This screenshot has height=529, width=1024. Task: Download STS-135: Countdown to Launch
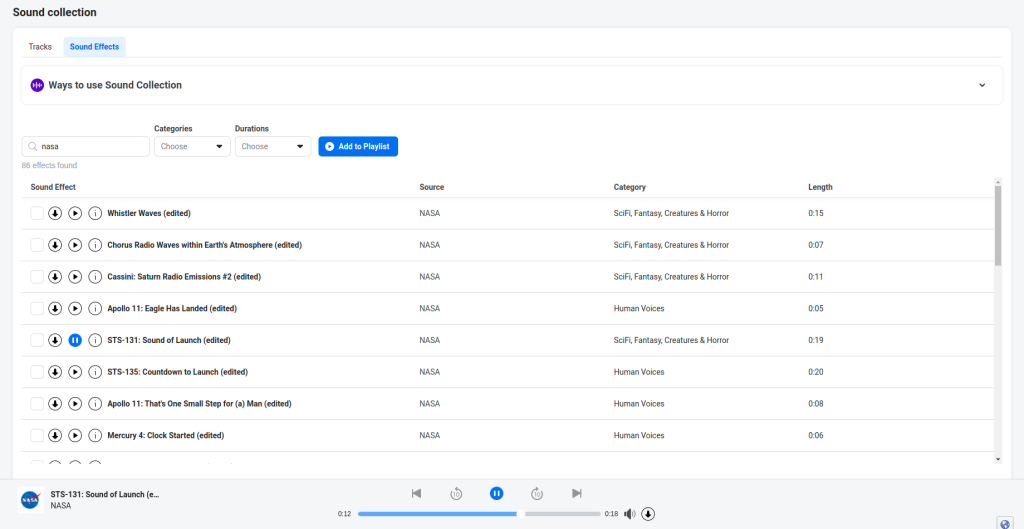coord(56,372)
